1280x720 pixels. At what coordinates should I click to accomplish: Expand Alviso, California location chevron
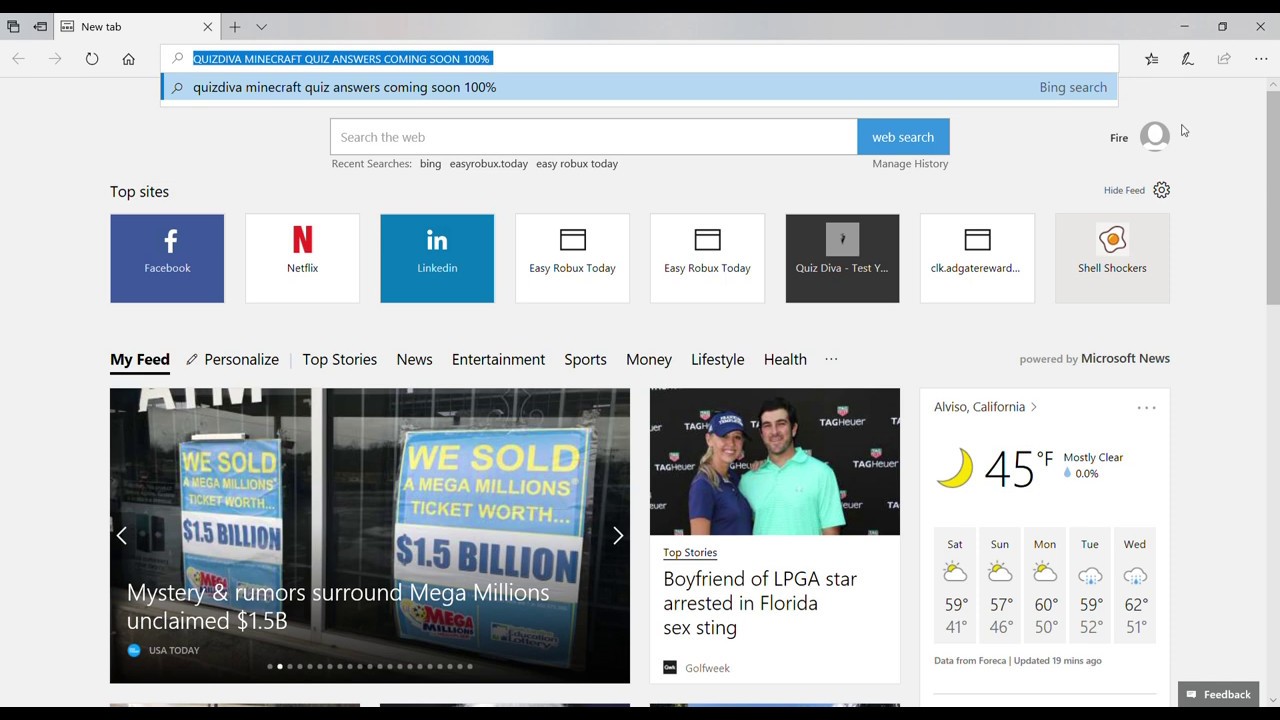[x=1033, y=407]
